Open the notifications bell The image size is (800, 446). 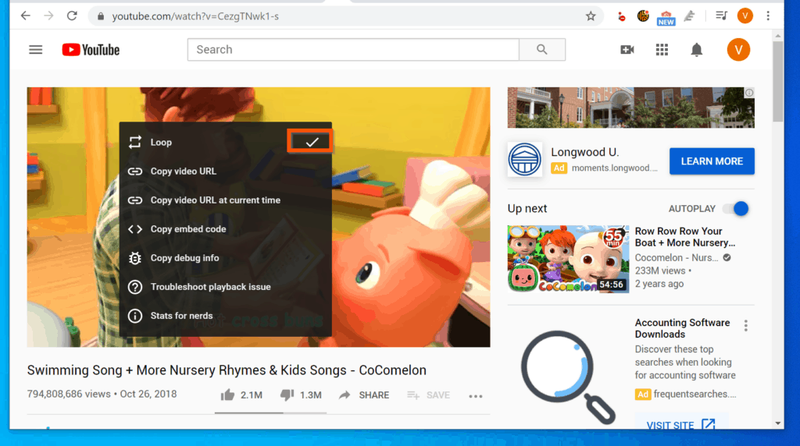696,49
